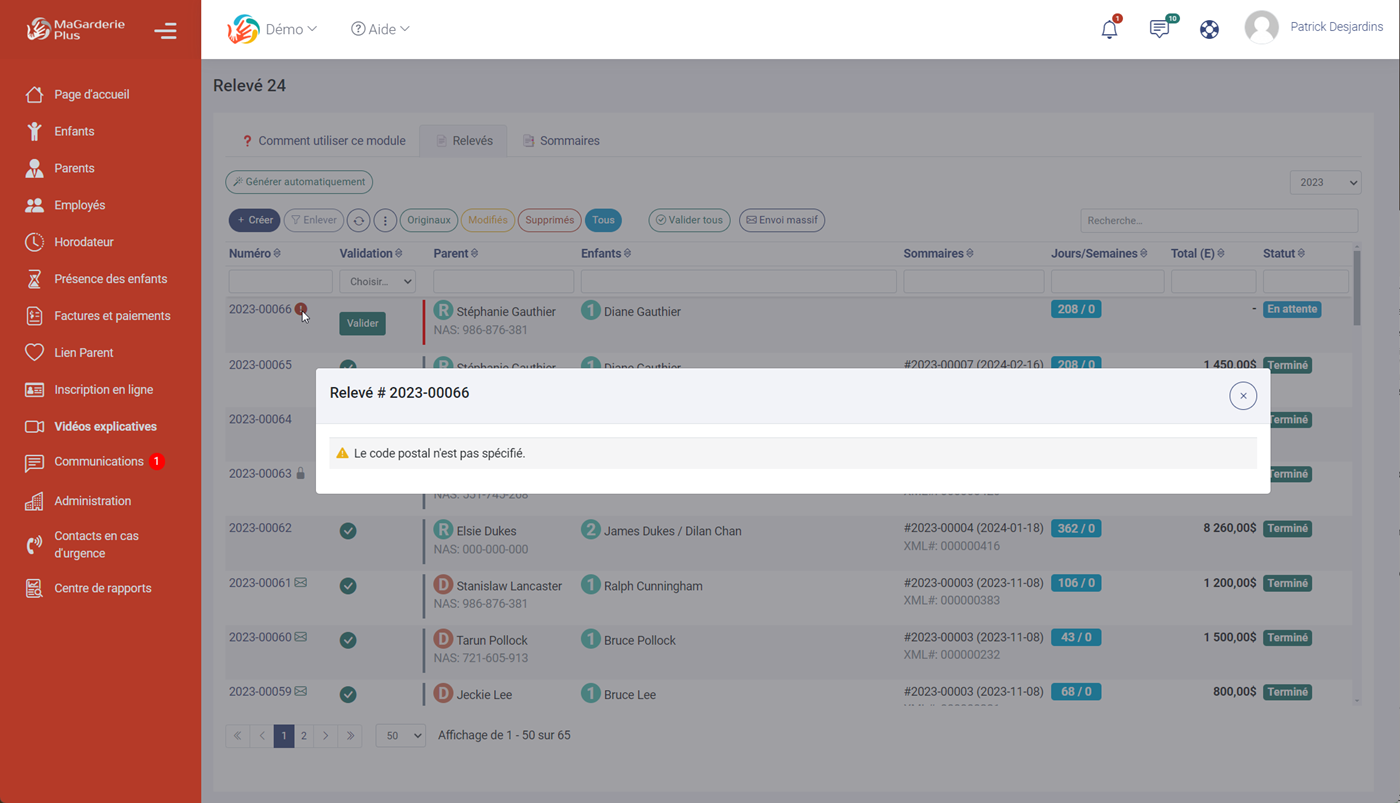Click in the Recherche search field

1218,220
